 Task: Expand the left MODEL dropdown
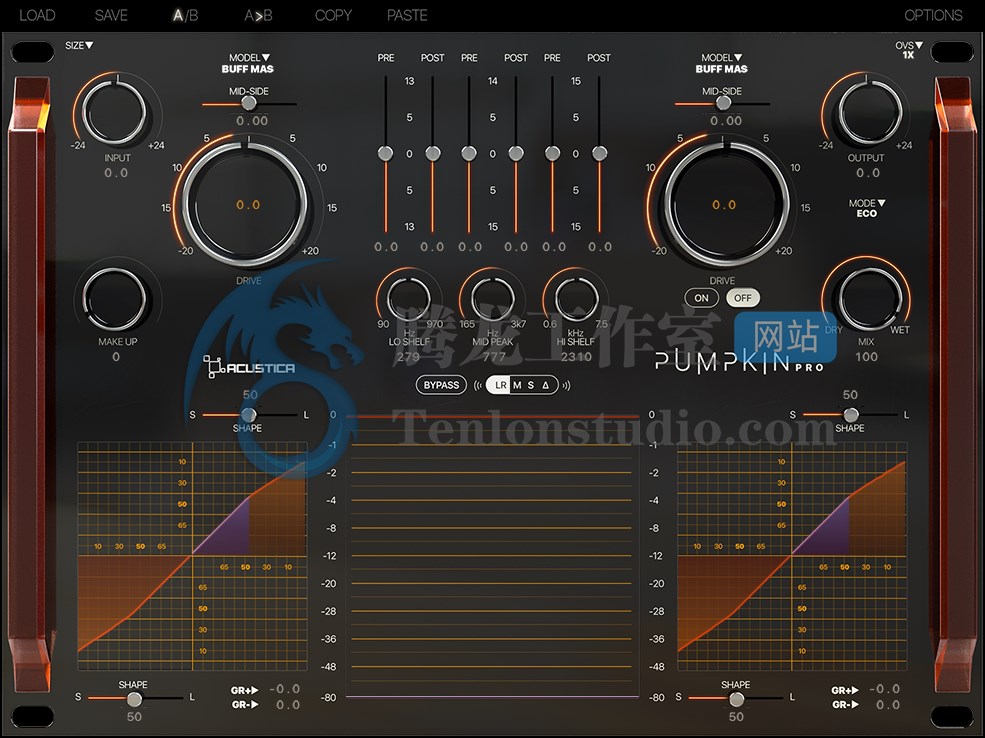point(248,63)
